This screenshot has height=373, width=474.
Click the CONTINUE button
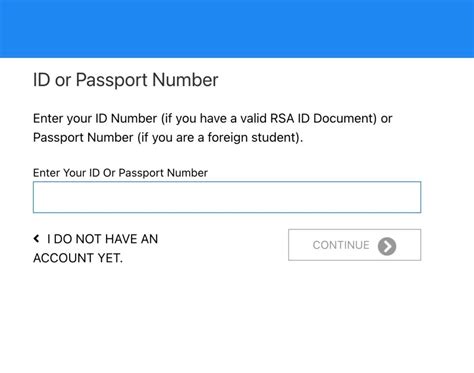click(x=354, y=245)
